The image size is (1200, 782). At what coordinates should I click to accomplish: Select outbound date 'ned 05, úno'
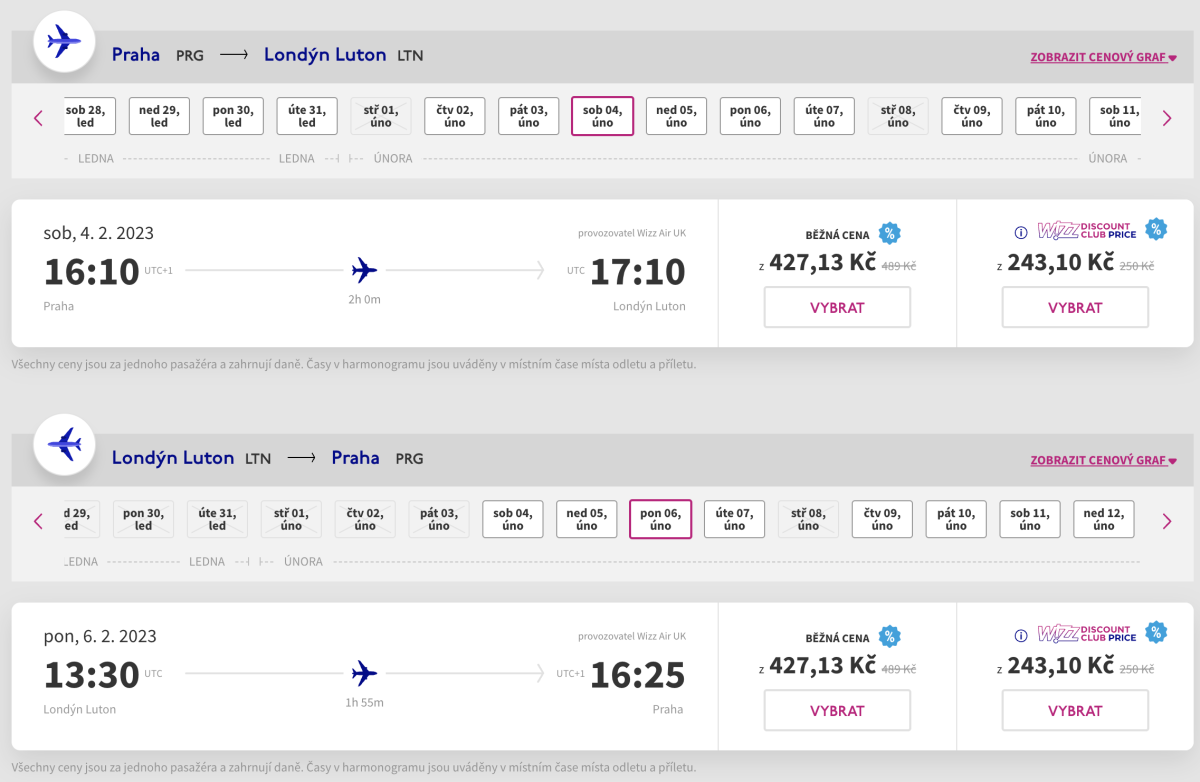coord(676,116)
